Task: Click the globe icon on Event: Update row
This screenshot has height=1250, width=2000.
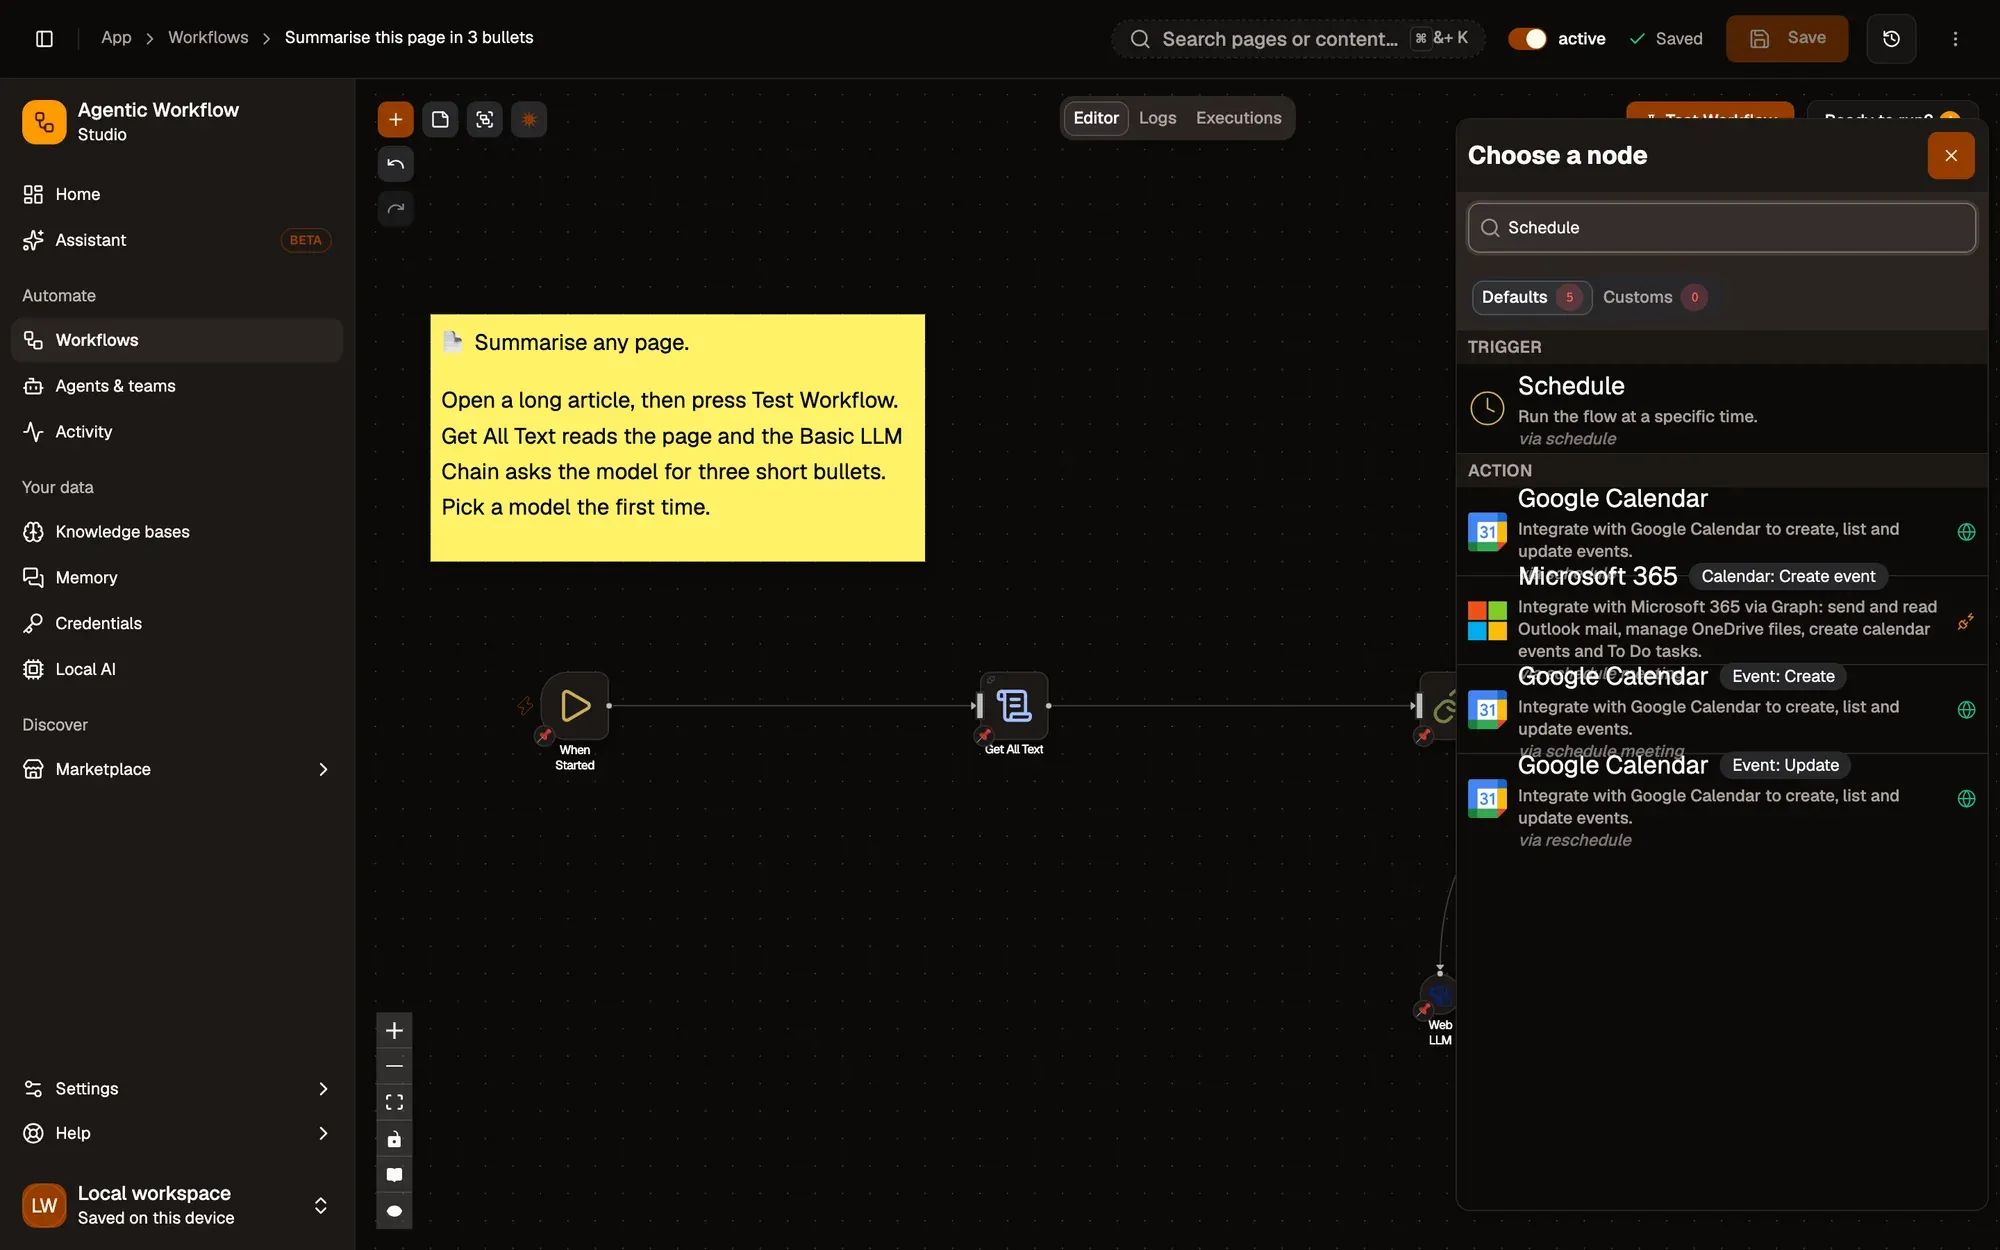Action: (1966, 798)
